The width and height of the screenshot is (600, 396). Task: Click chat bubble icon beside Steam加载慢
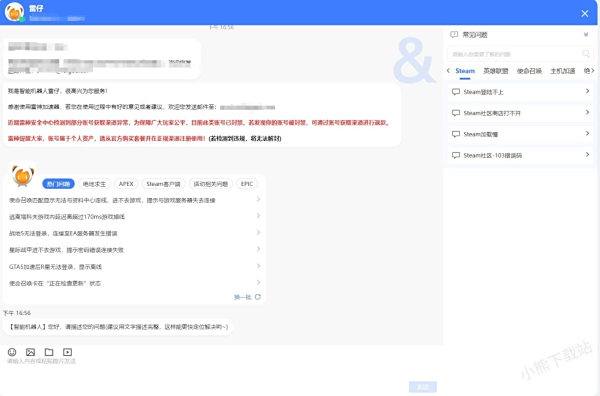click(x=456, y=134)
